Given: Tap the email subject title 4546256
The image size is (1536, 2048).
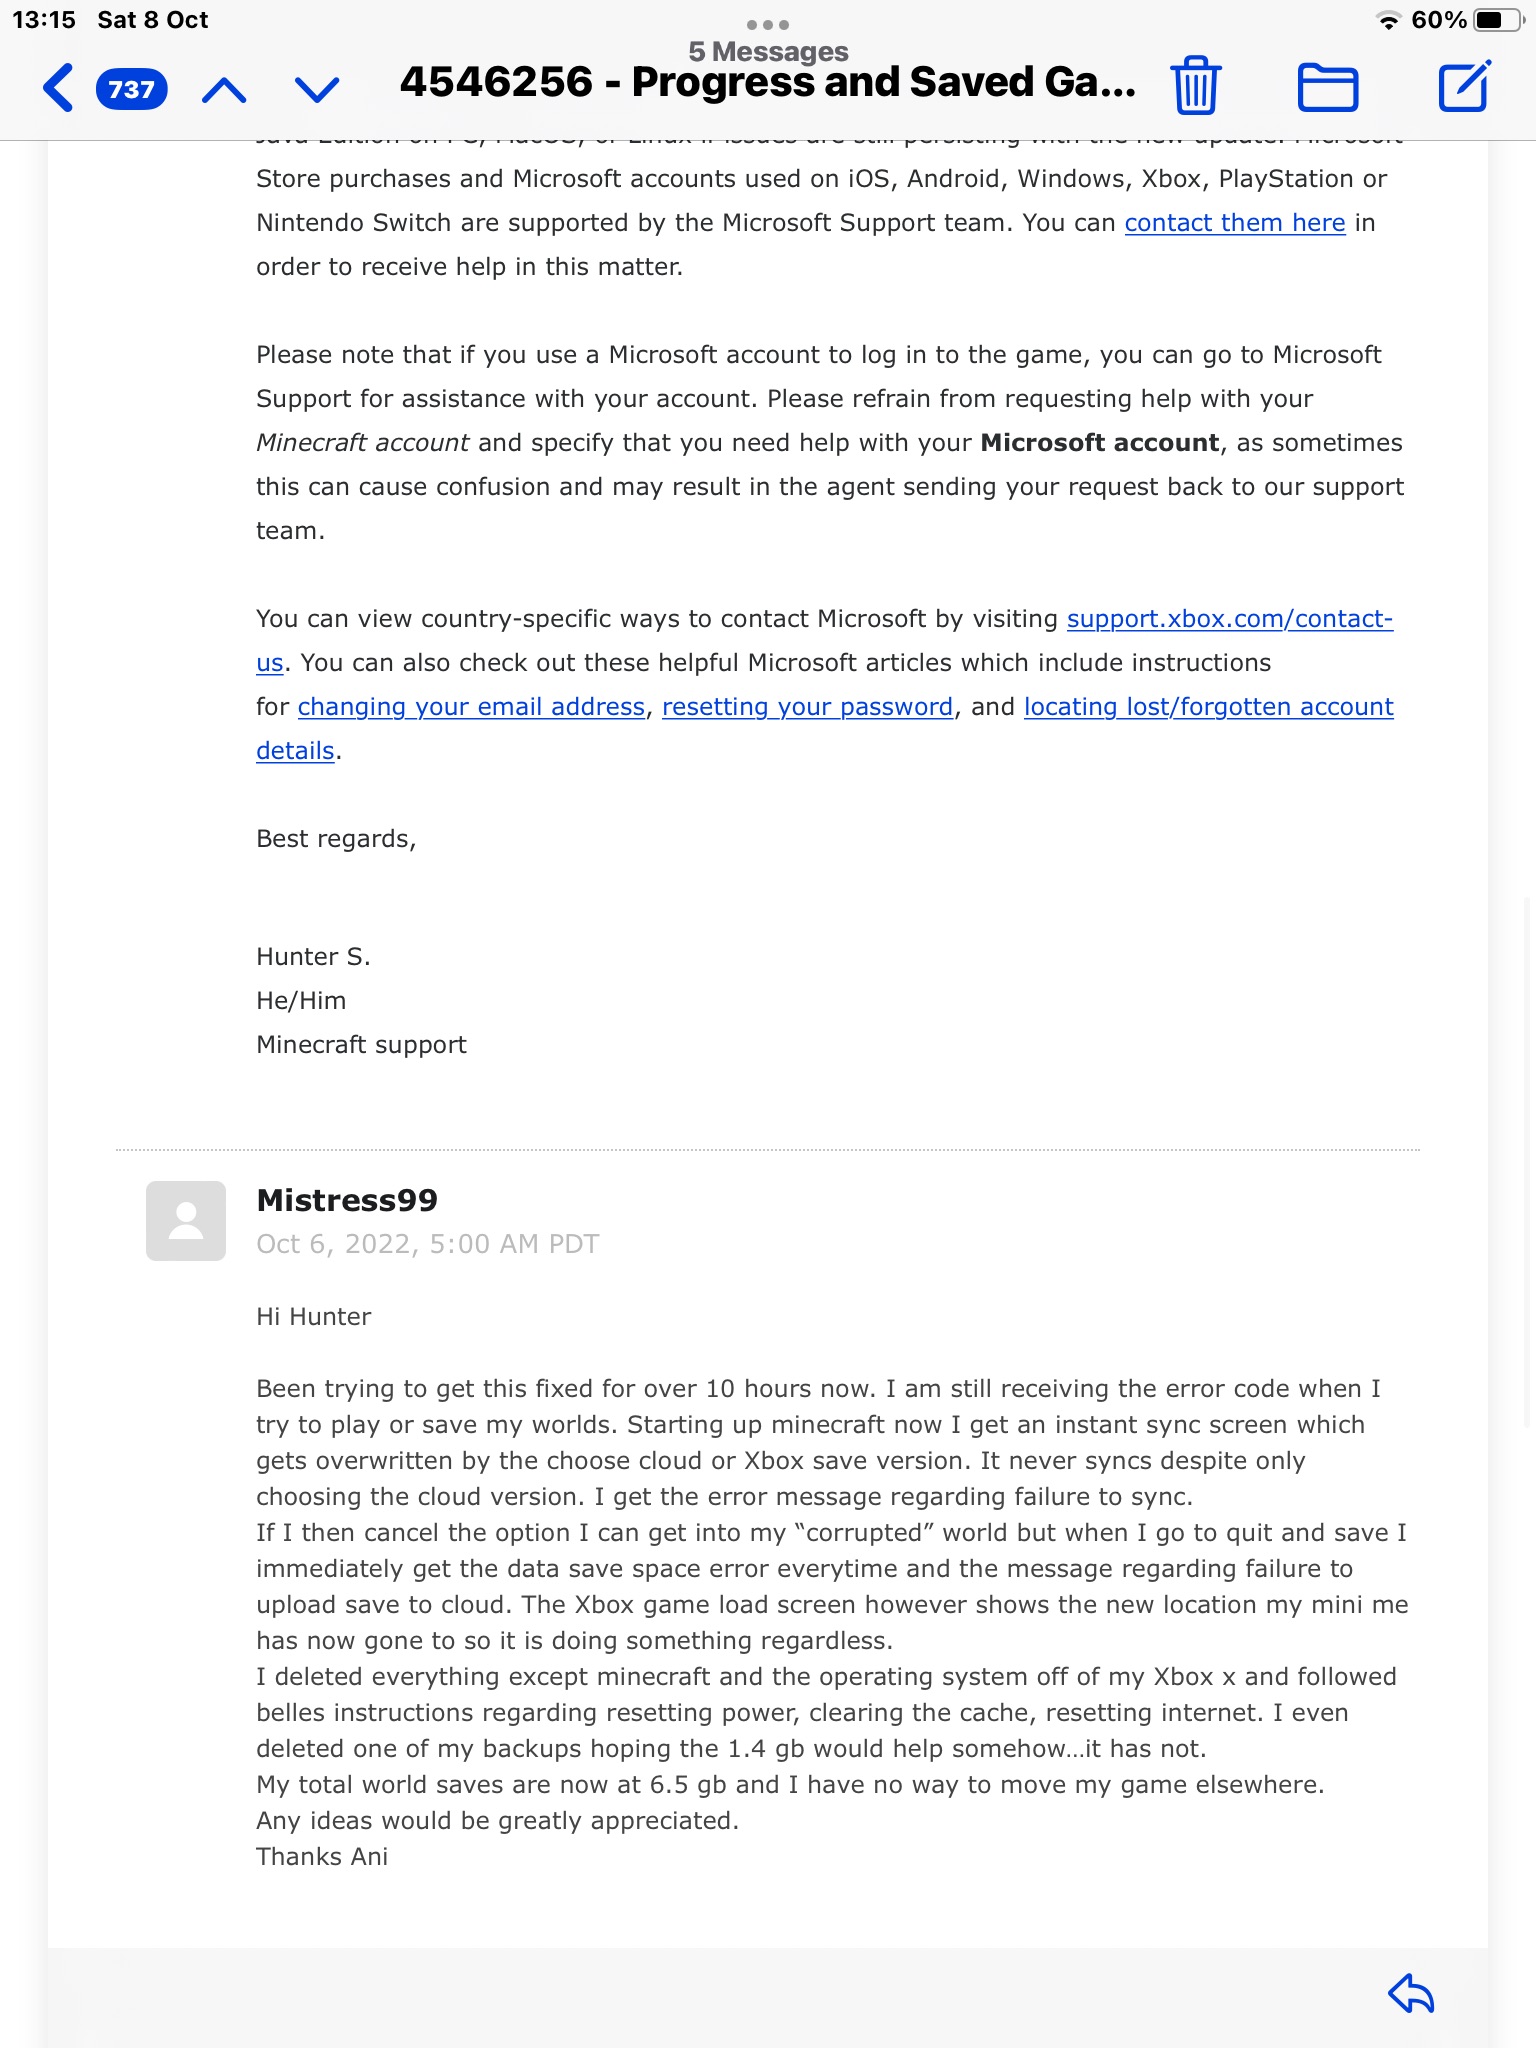Looking at the screenshot, I should point(767,83).
